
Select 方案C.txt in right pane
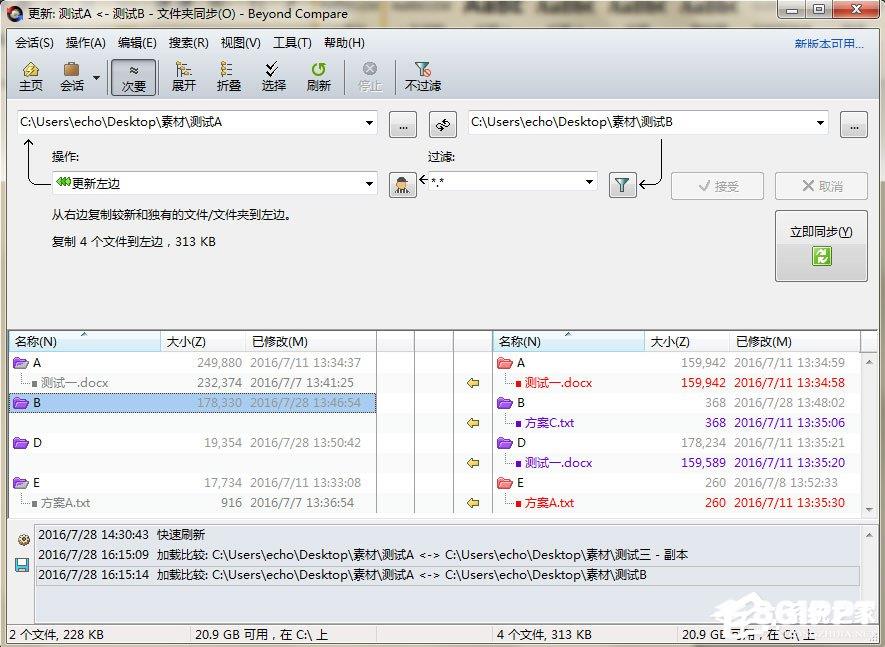[x=677, y=423]
